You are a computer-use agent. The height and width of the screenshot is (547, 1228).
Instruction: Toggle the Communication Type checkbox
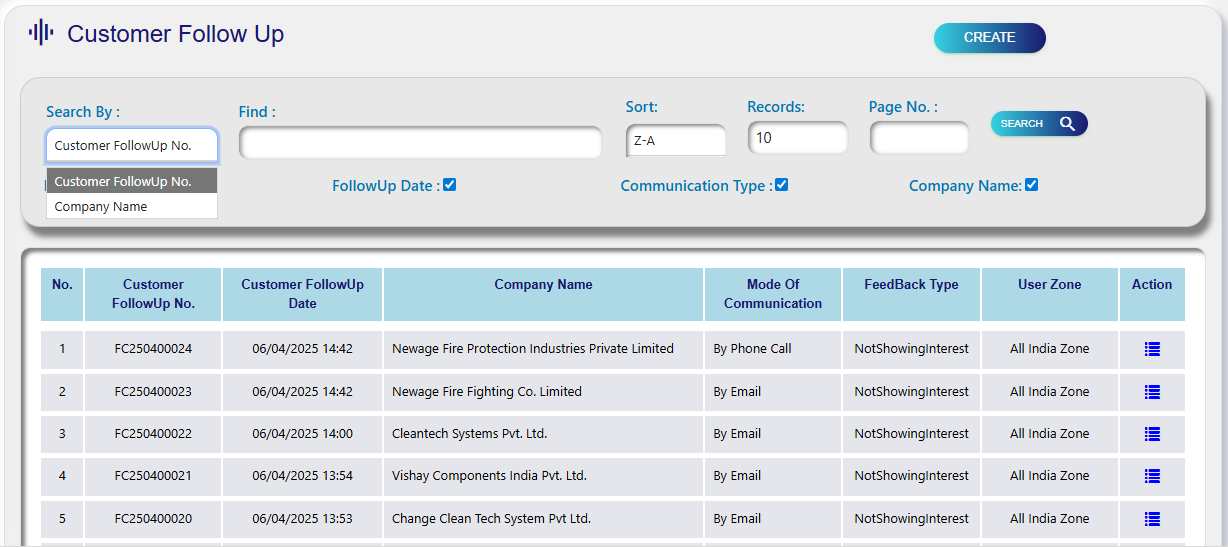(x=782, y=185)
